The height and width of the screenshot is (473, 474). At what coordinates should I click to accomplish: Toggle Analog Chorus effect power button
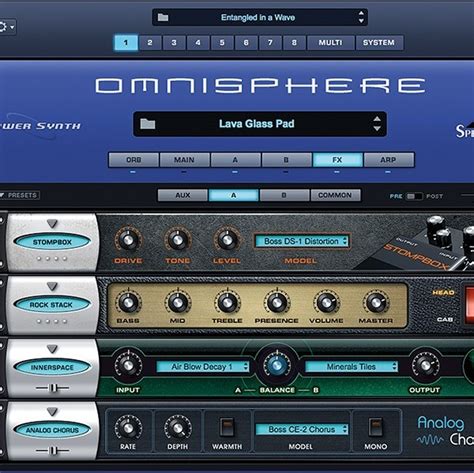[52, 430]
